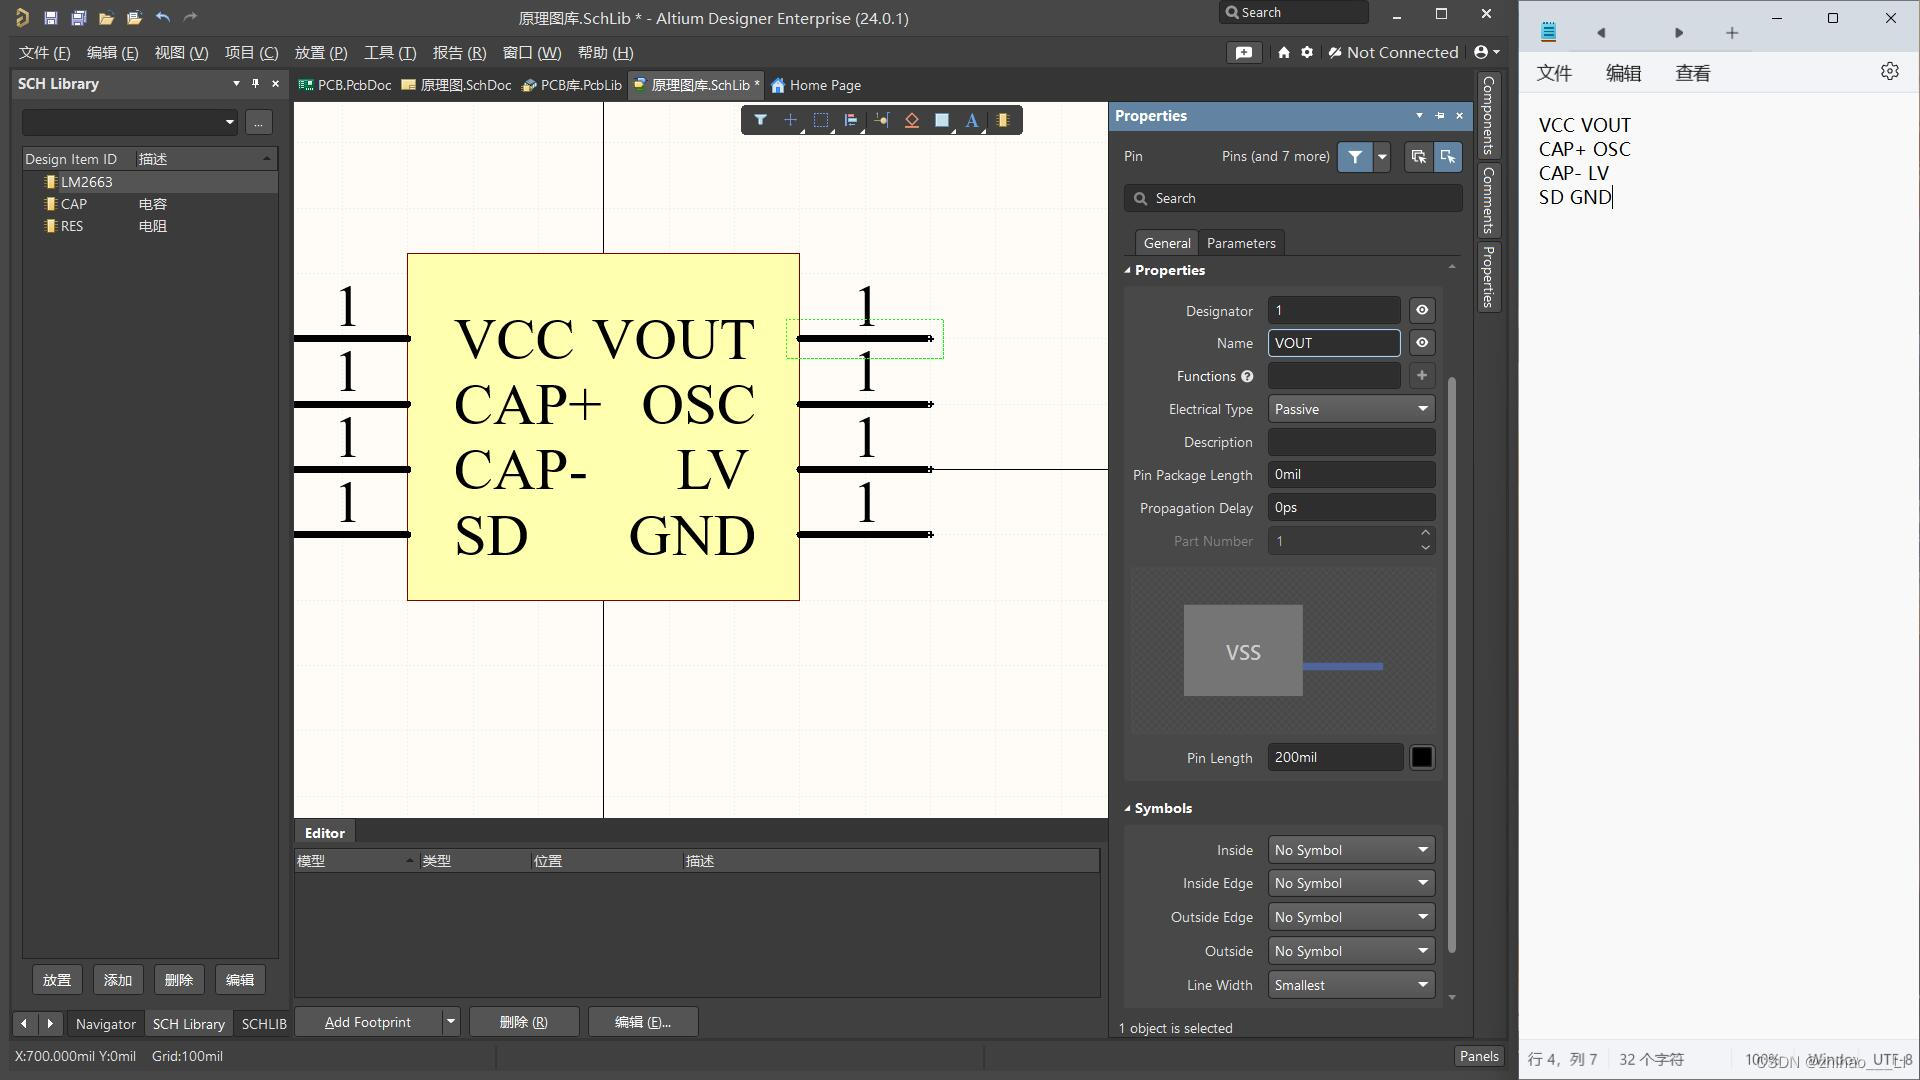Click the selection filter icon in active bar
The width and height of the screenshot is (1920, 1080).
pyautogui.click(x=760, y=120)
